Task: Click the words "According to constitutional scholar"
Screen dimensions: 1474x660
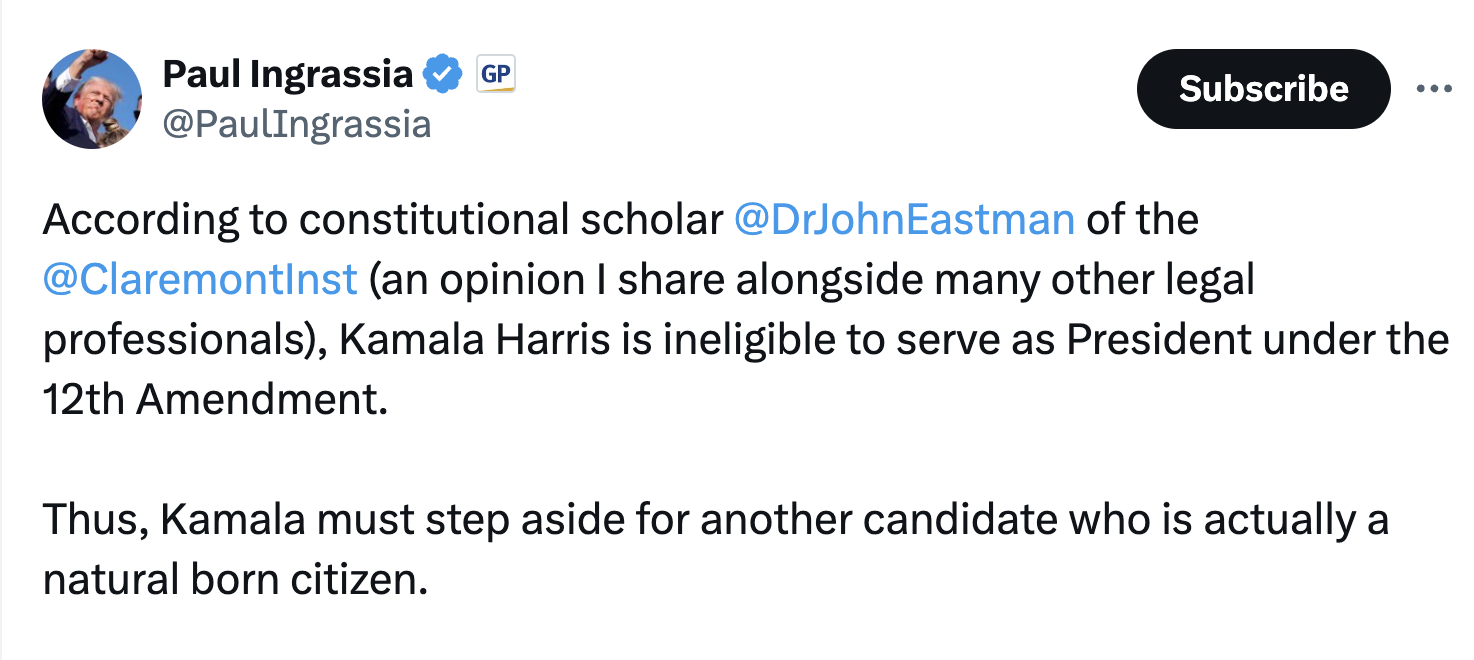Action: pyautogui.click(x=383, y=220)
